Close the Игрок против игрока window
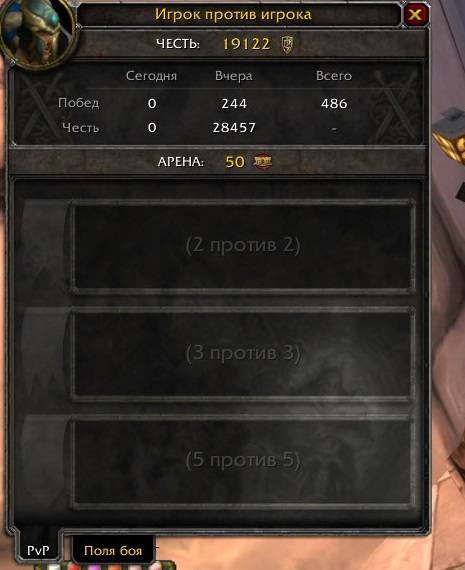The width and height of the screenshot is (465, 570). pyautogui.click(x=415, y=15)
